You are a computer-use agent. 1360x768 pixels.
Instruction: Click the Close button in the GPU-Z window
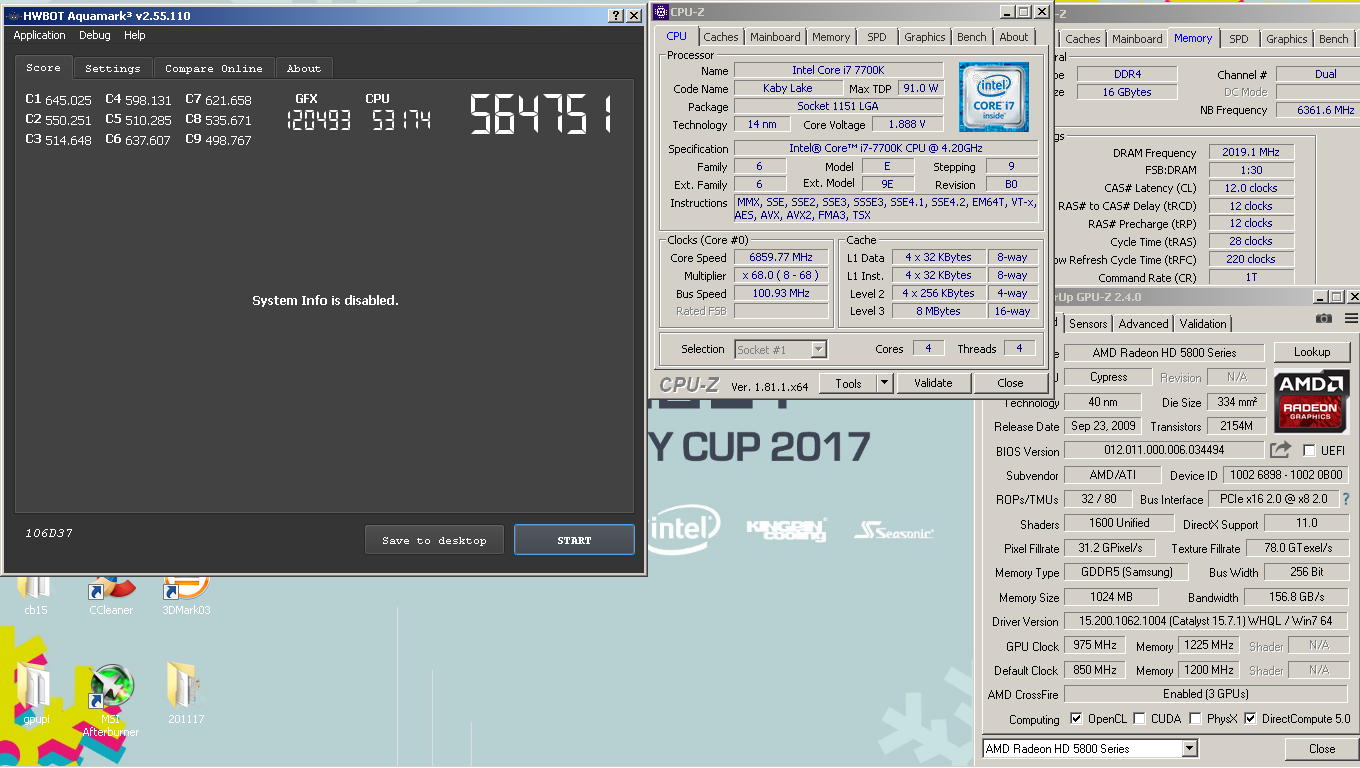pos(1321,748)
